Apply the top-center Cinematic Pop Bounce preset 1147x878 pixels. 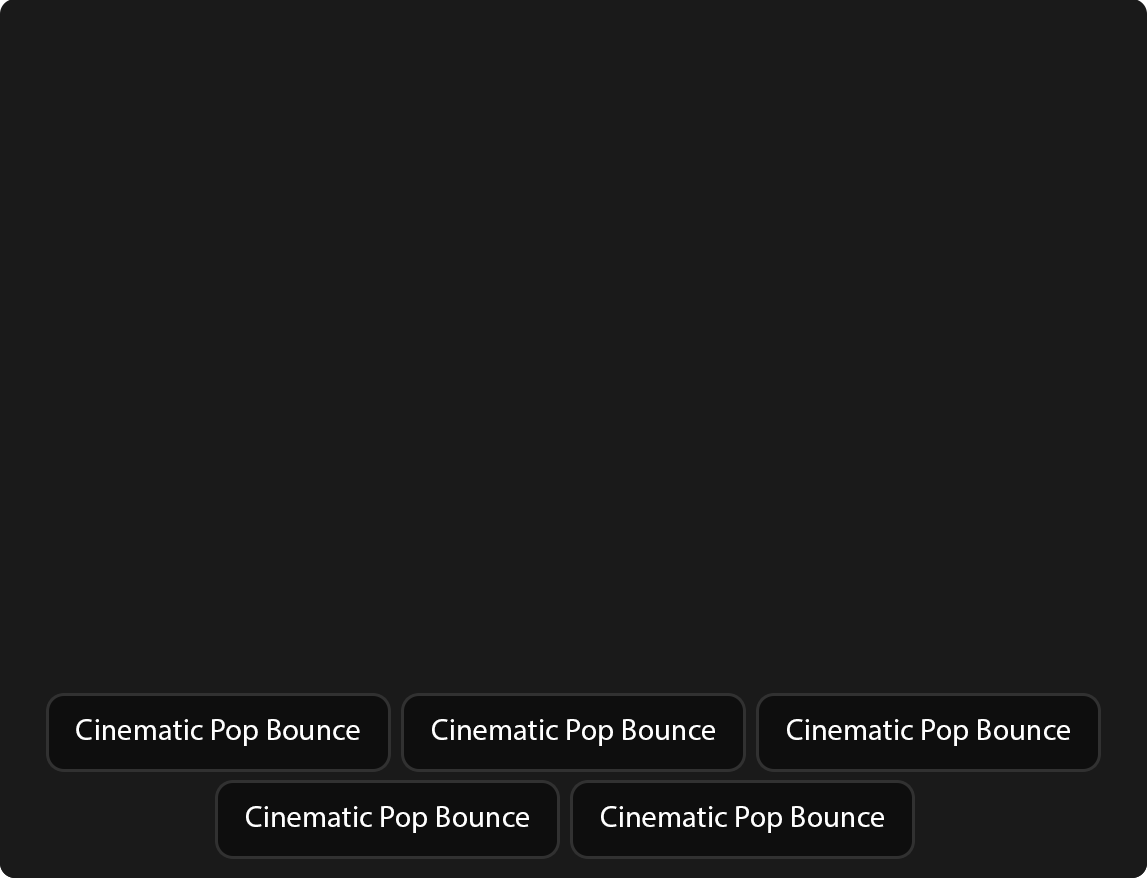coord(573,732)
